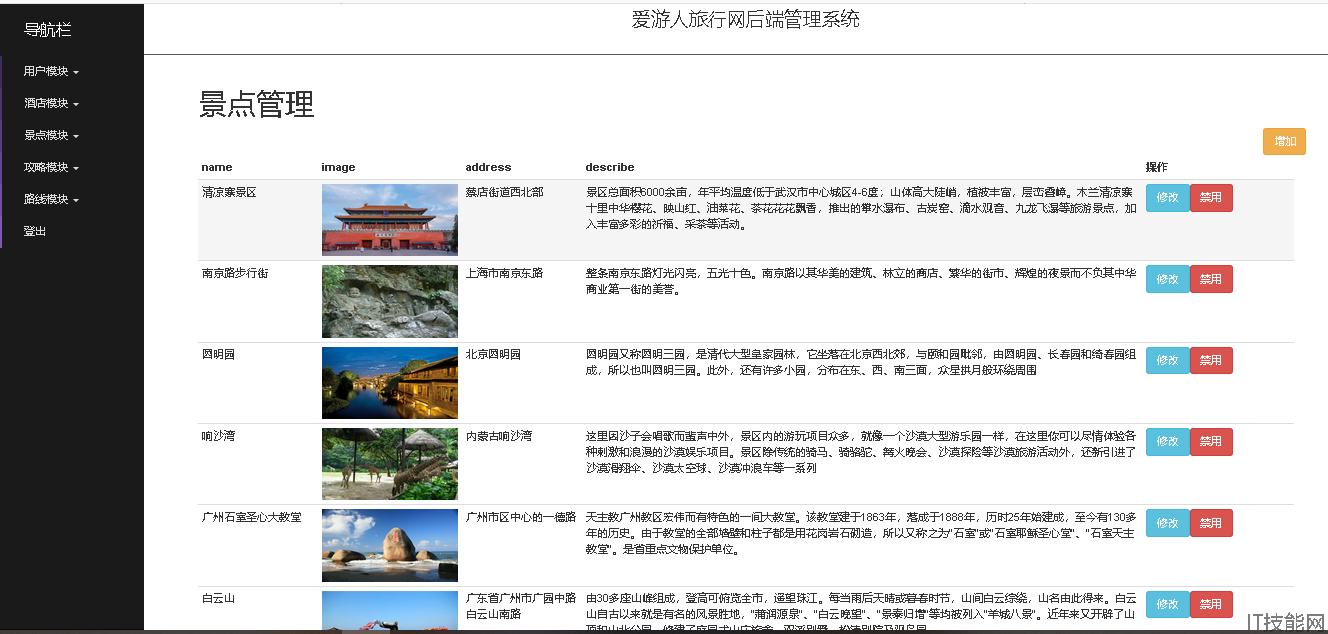Expand the 酒店模块 sidebar menu

tap(51, 104)
